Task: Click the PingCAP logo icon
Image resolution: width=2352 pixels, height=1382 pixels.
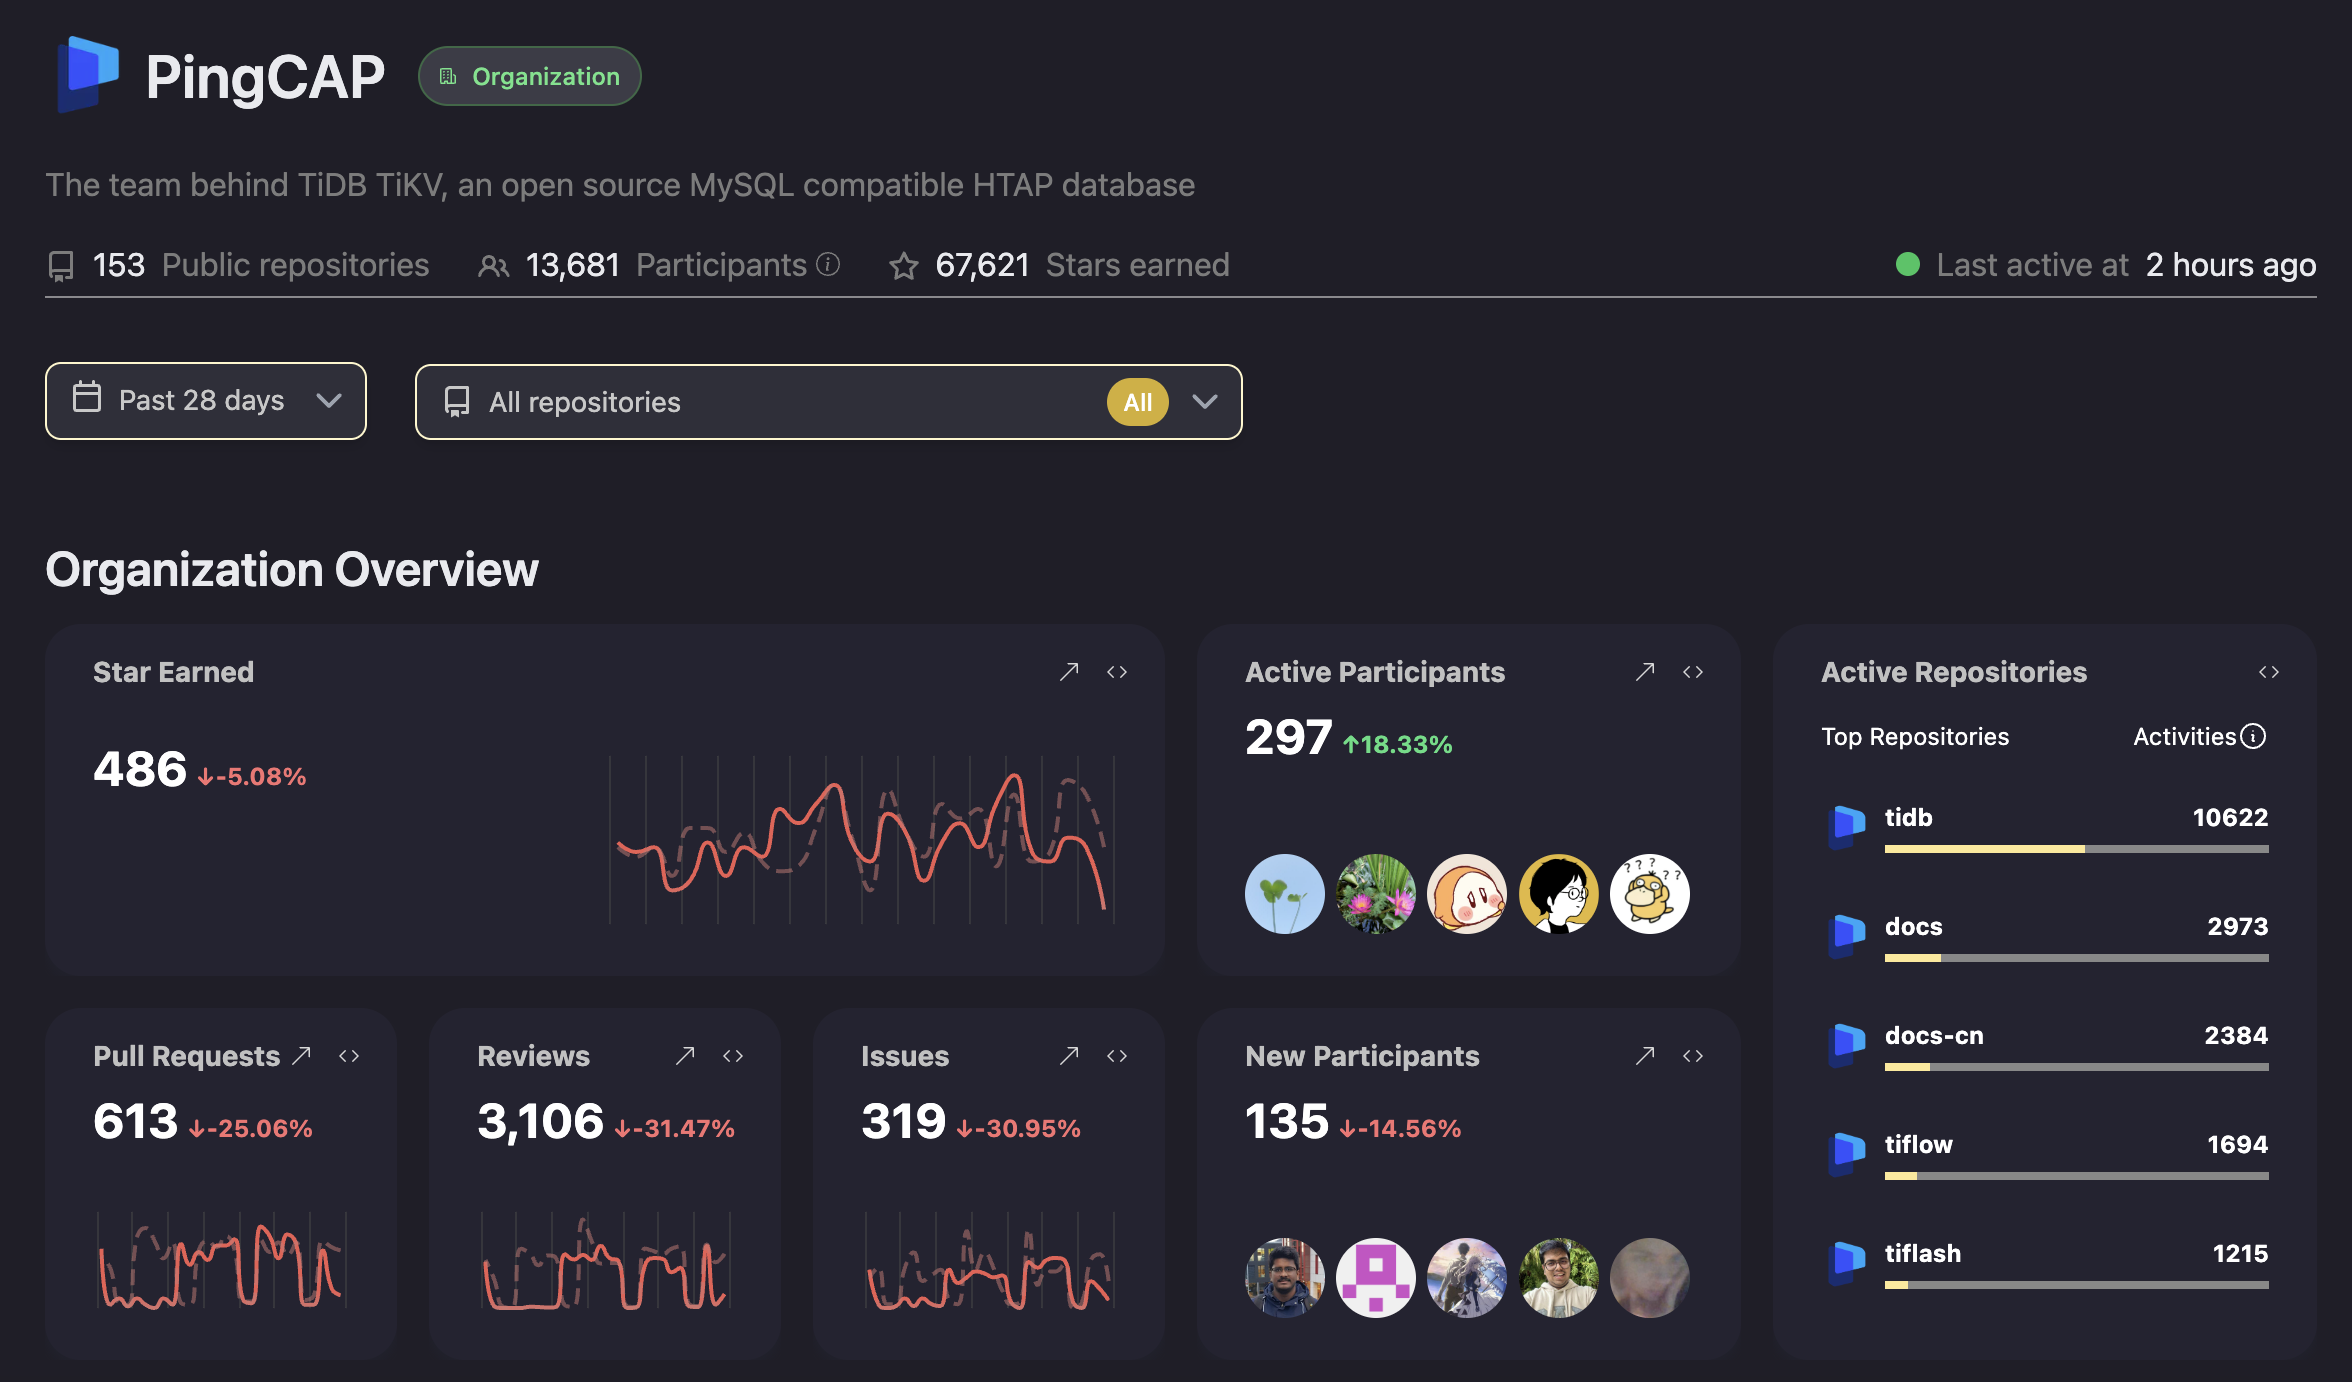Action: pyautogui.click(x=89, y=75)
